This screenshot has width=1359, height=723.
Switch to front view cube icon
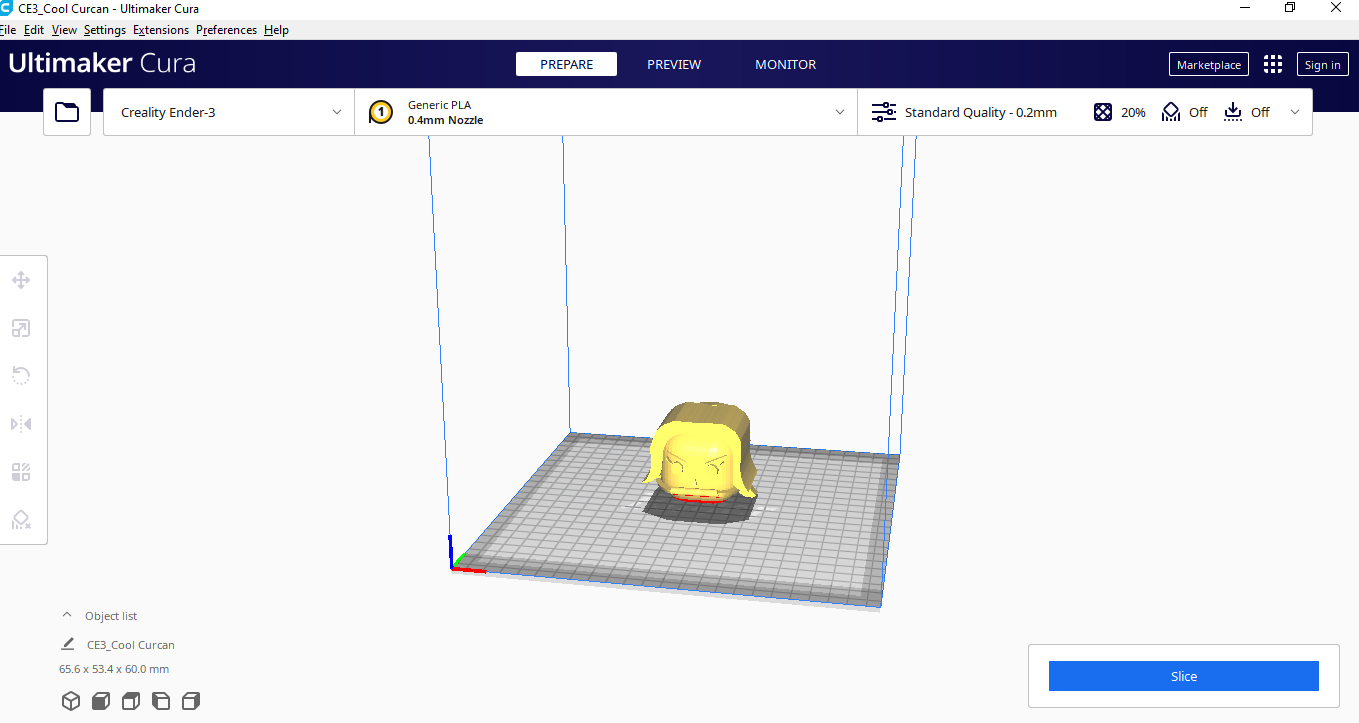click(x=101, y=701)
